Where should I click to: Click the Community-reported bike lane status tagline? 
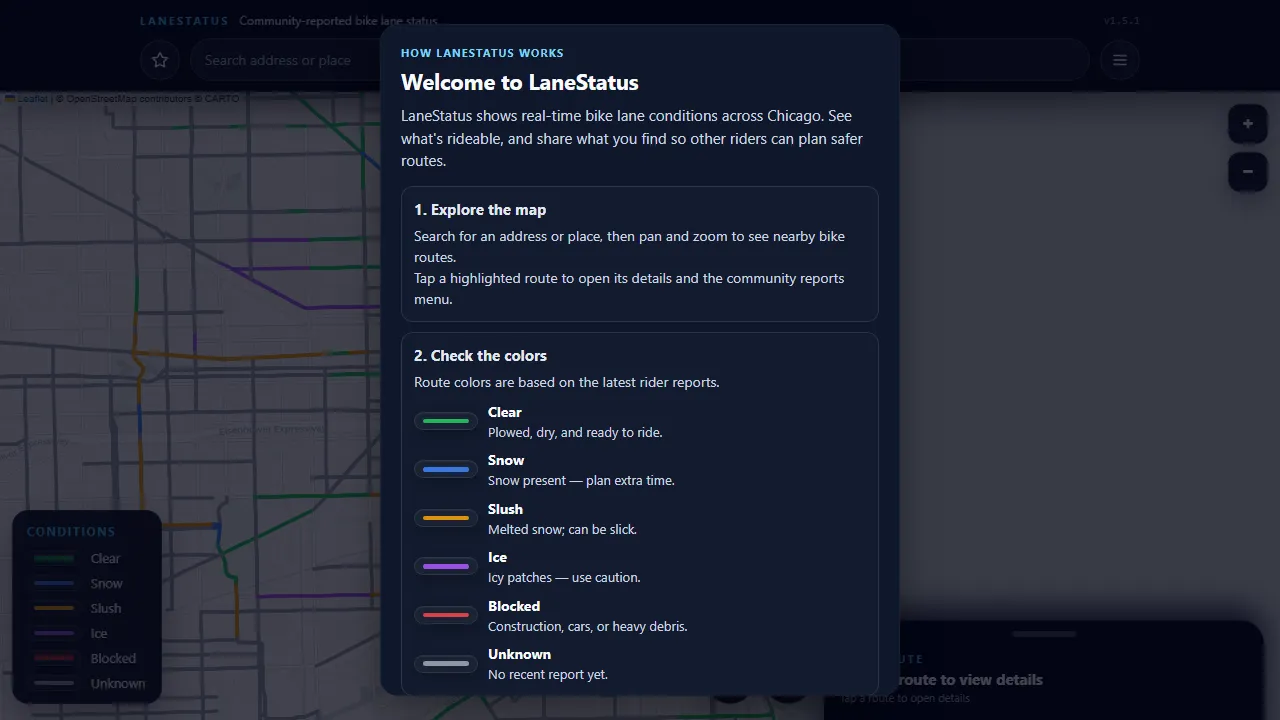click(338, 20)
